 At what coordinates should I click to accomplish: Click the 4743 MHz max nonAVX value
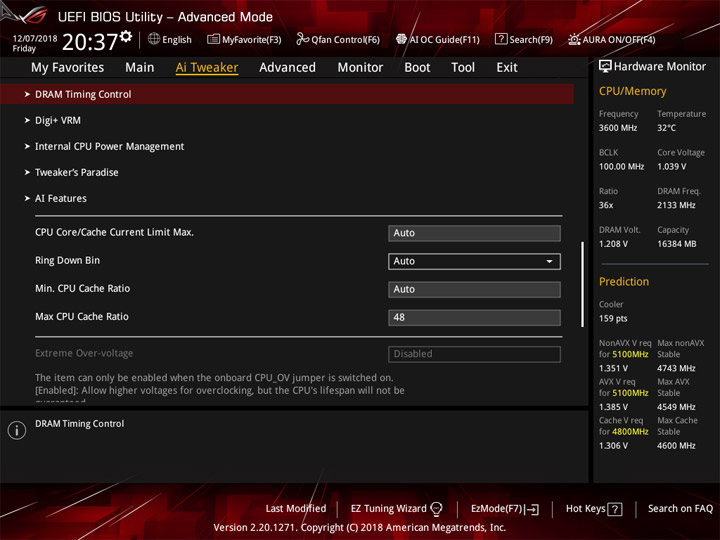tap(676, 368)
